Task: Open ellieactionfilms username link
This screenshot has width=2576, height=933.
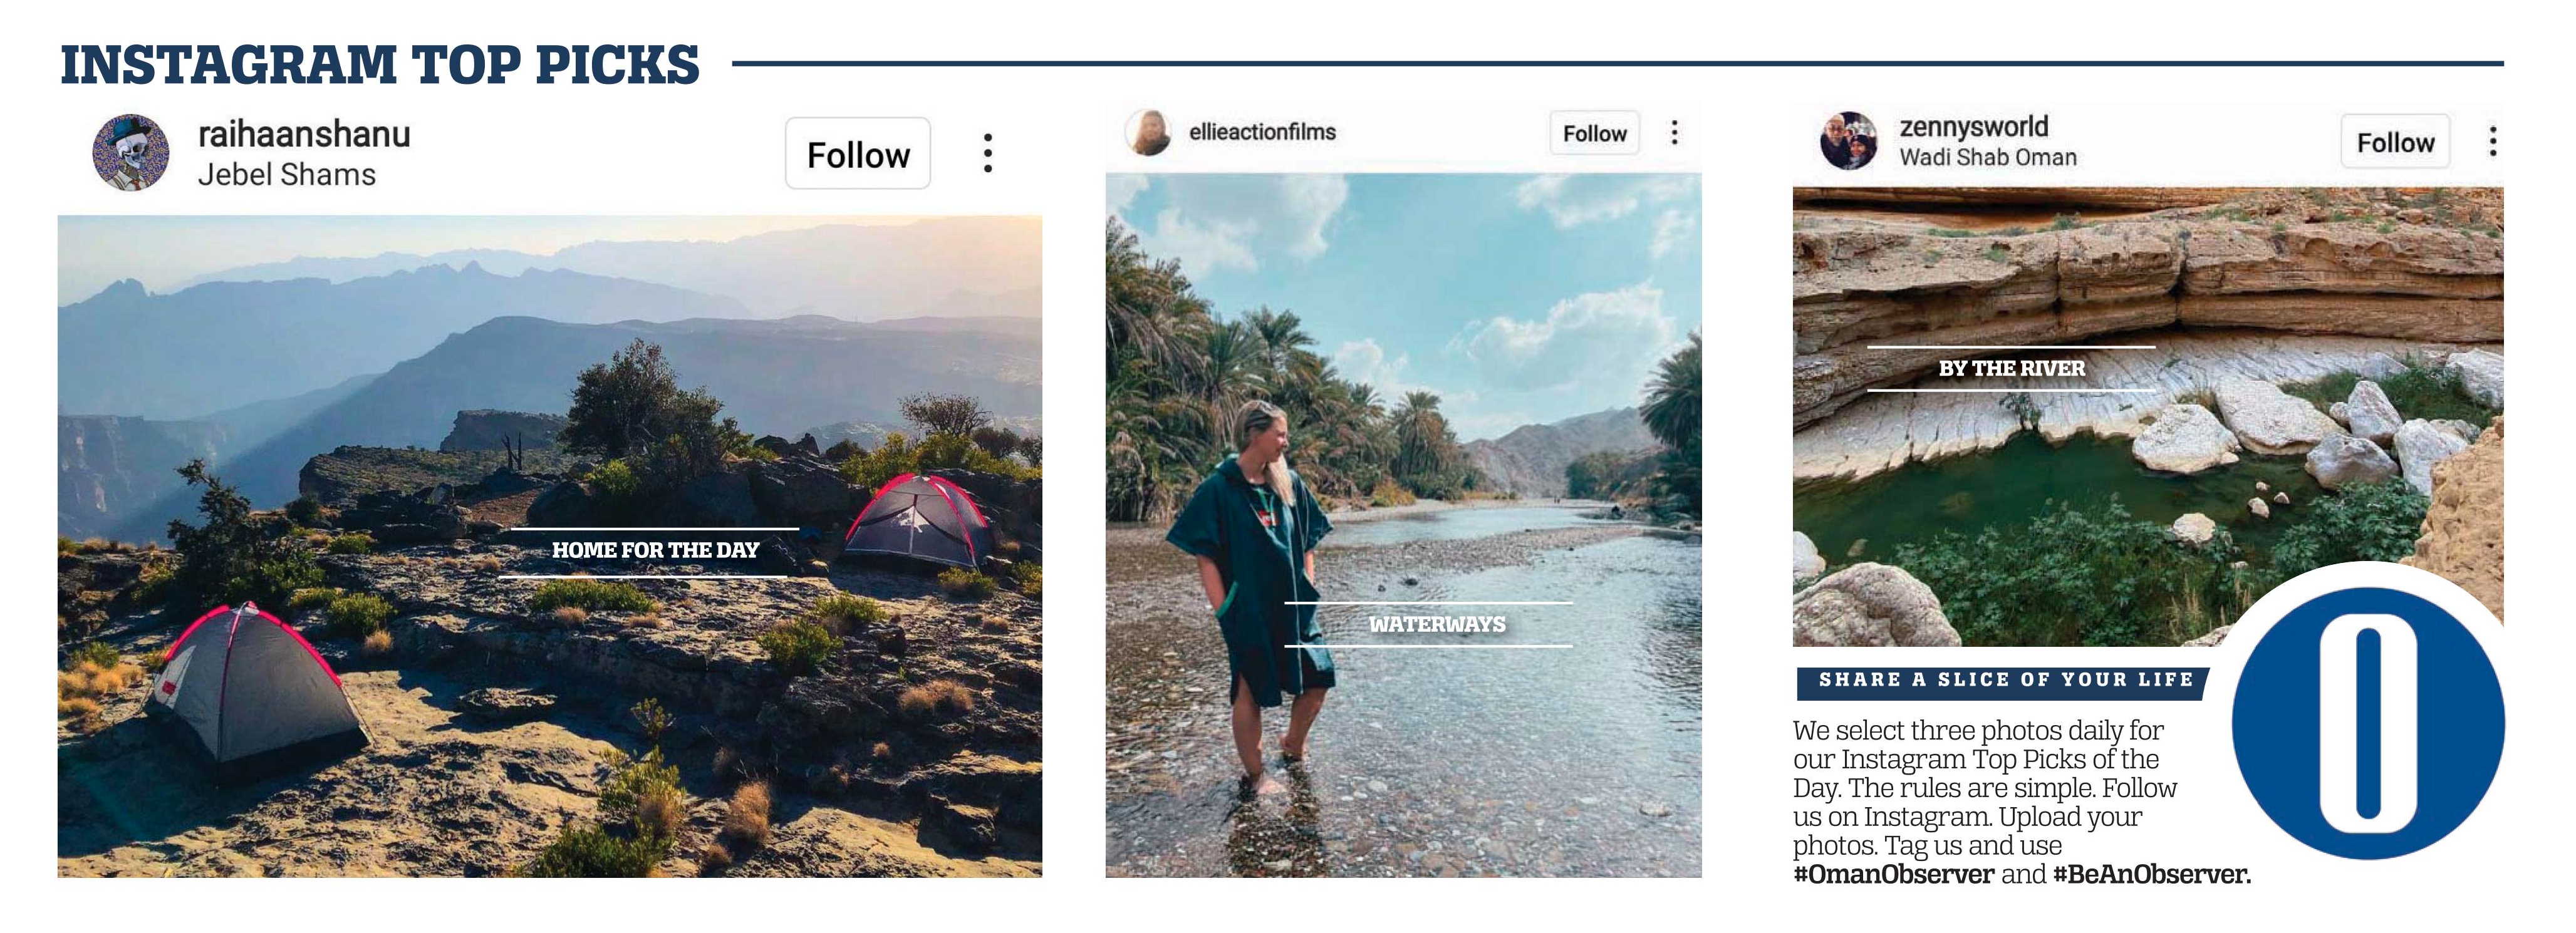Action: click(1262, 132)
